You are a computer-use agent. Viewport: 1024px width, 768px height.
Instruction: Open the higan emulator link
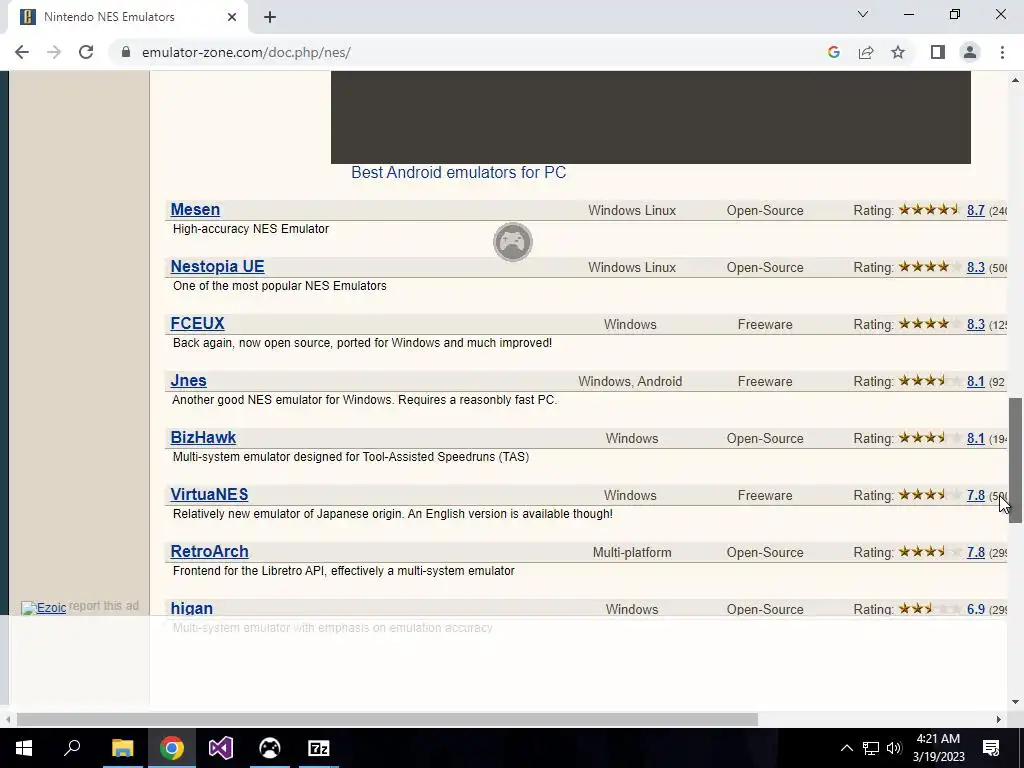pyautogui.click(x=191, y=608)
